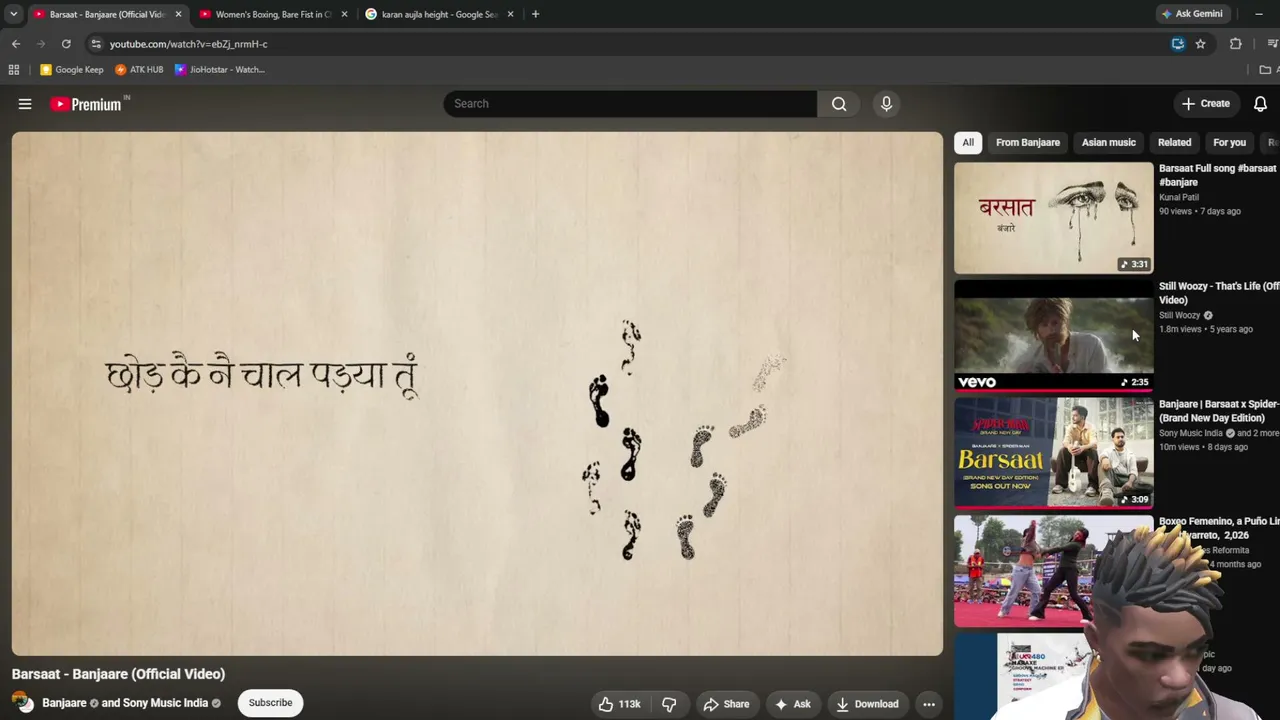The height and width of the screenshot is (720, 1280).
Task: Click the Ask button under video
Action: pyautogui.click(x=792, y=704)
